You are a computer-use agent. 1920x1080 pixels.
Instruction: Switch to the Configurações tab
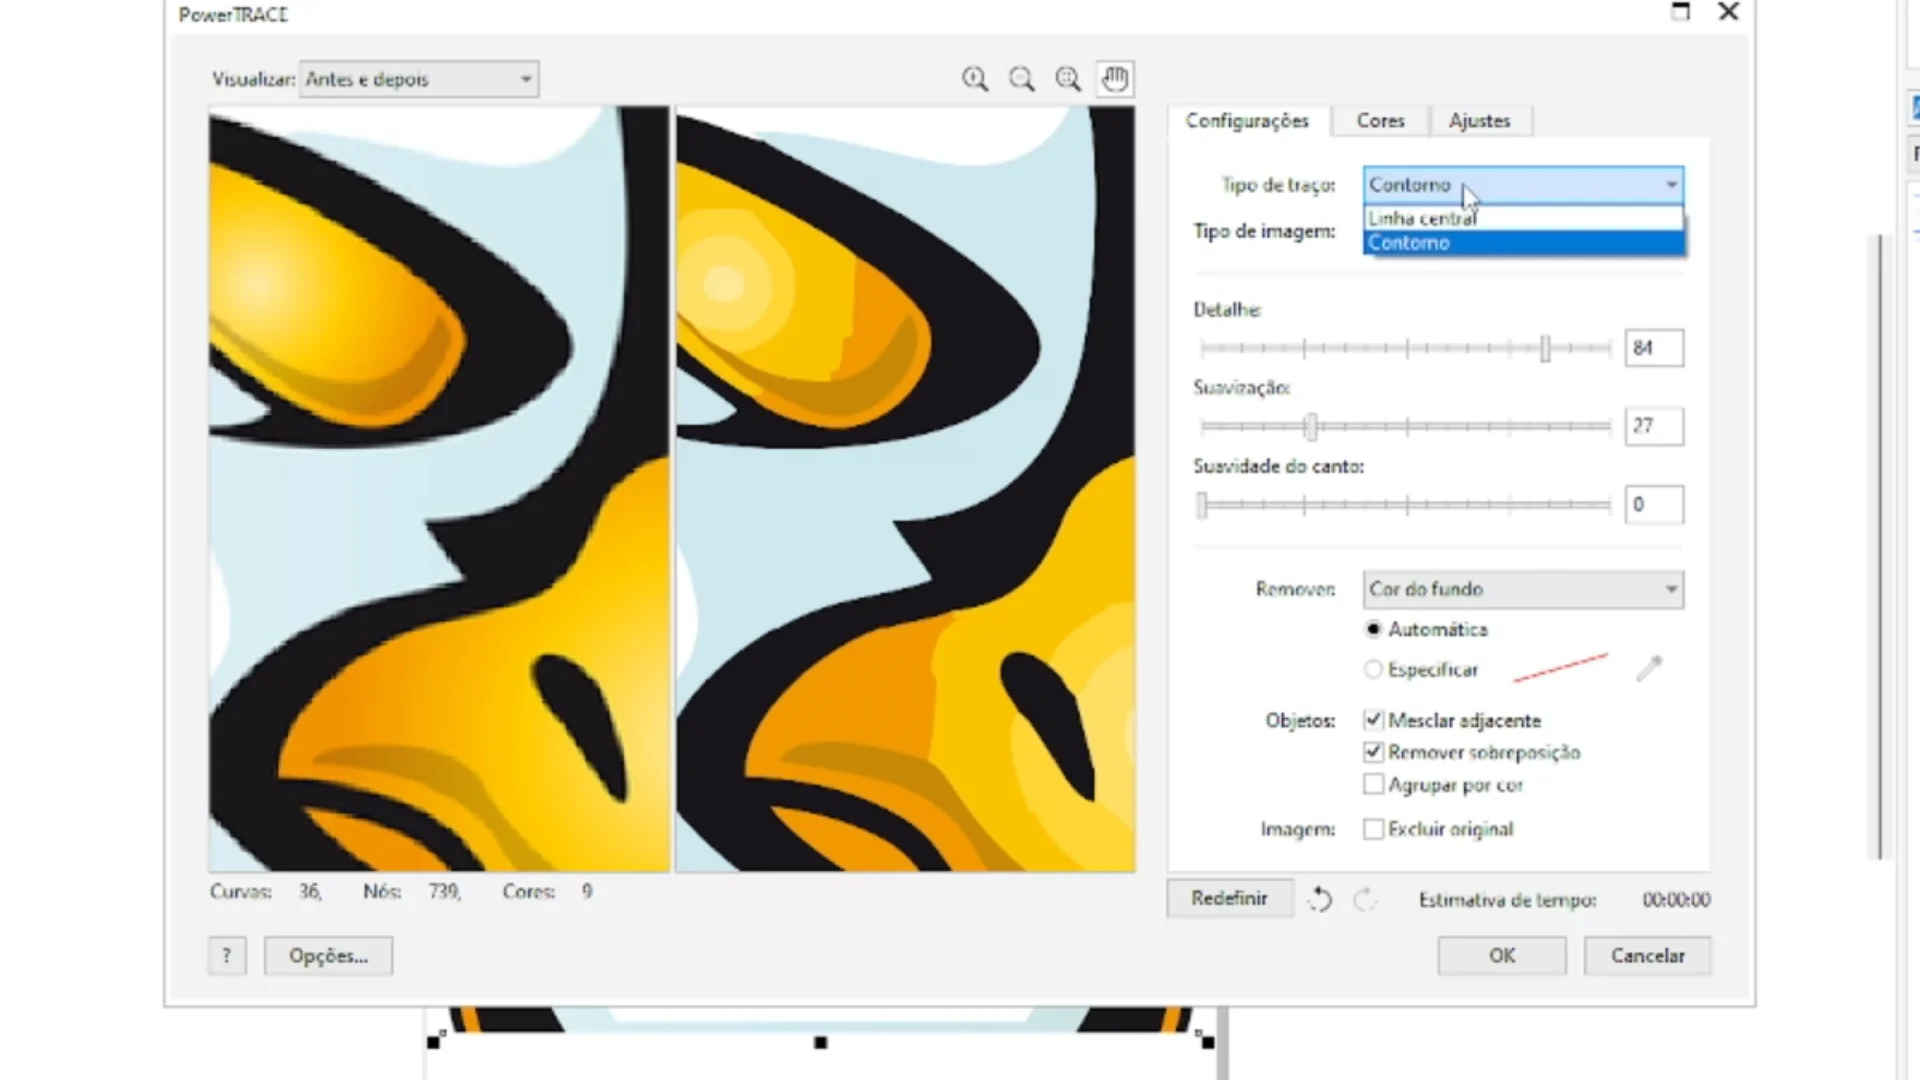click(1247, 121)
